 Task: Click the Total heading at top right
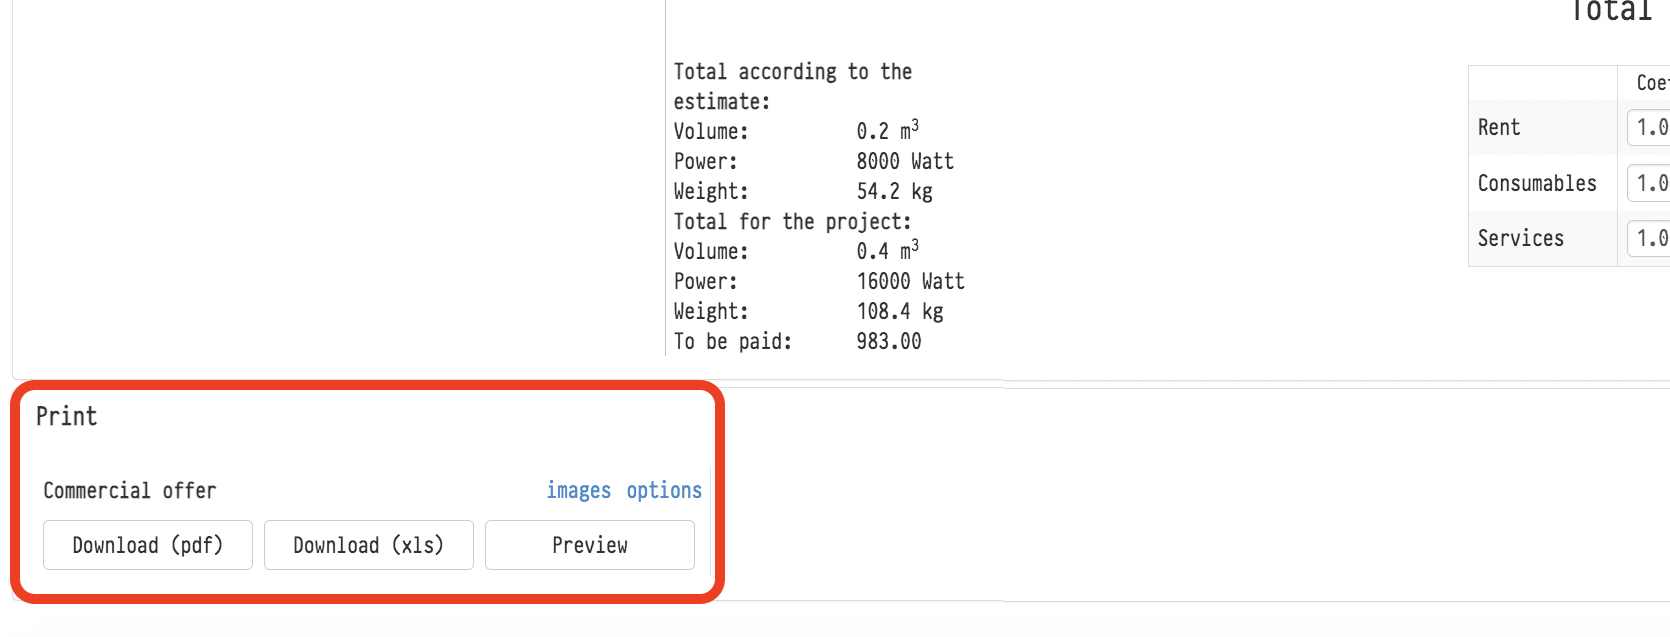(1611, 12)
